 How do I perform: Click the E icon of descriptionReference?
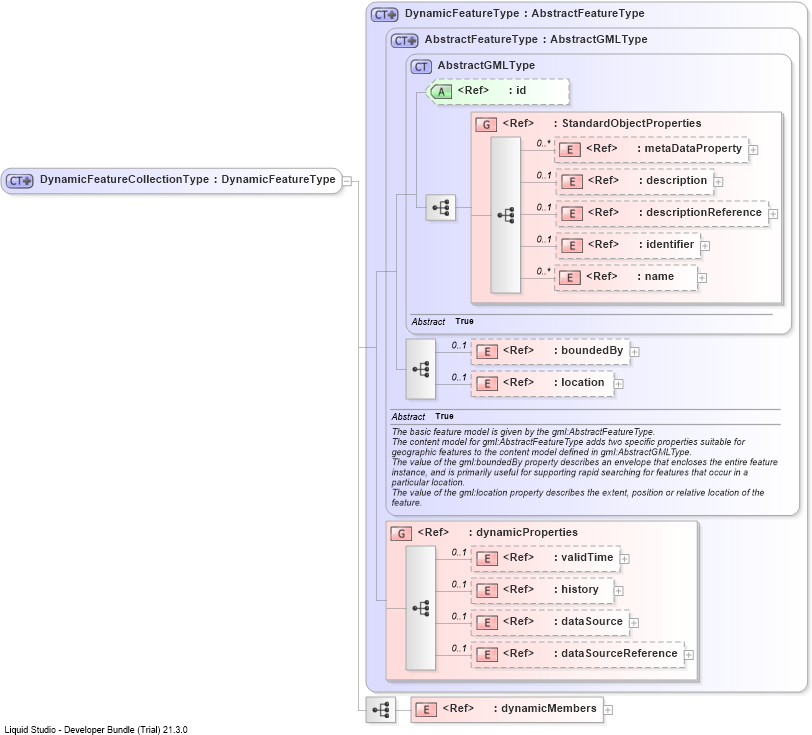[572, 213]
